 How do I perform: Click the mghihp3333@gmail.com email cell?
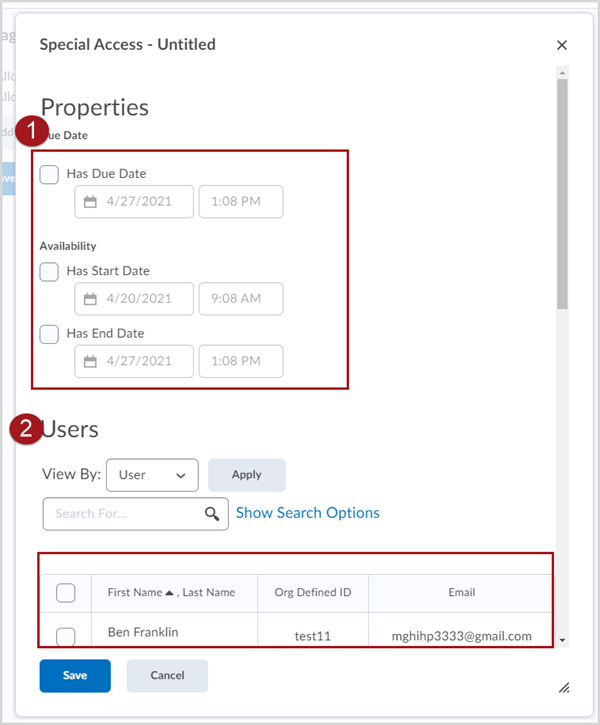coord(462,636)
